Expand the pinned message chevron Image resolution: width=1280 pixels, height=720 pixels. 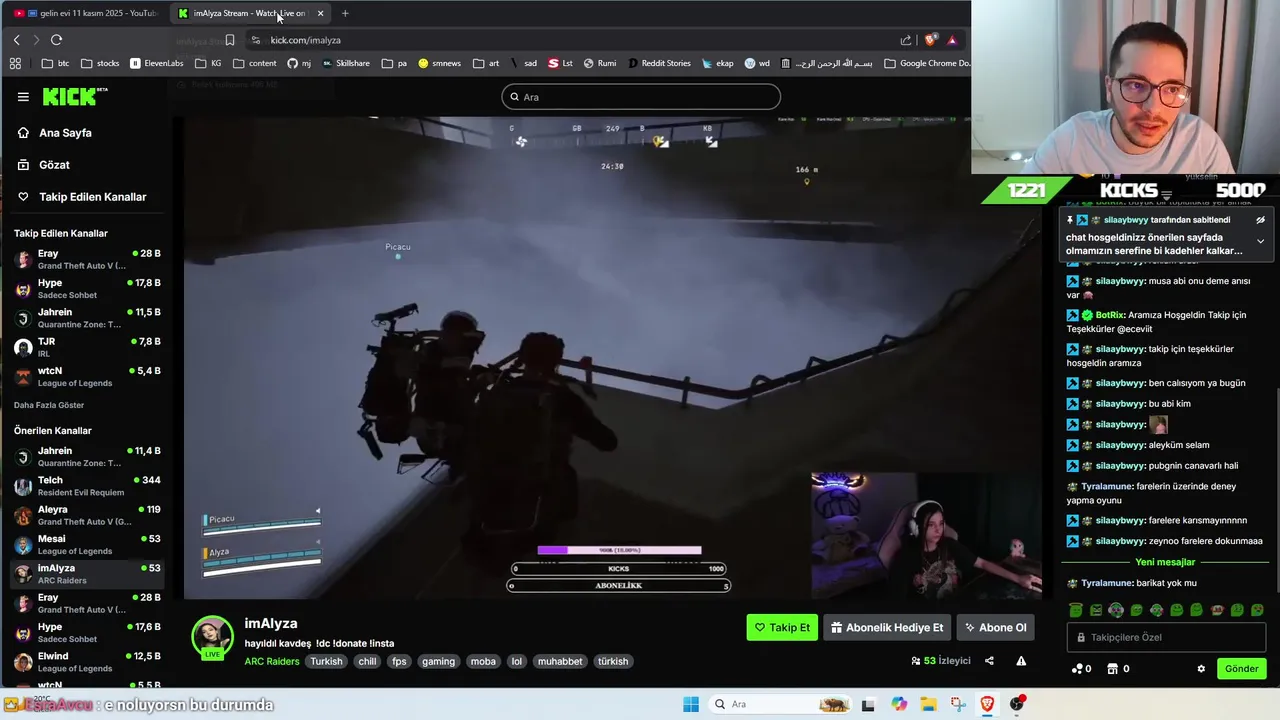click(x=1260, y=241)
